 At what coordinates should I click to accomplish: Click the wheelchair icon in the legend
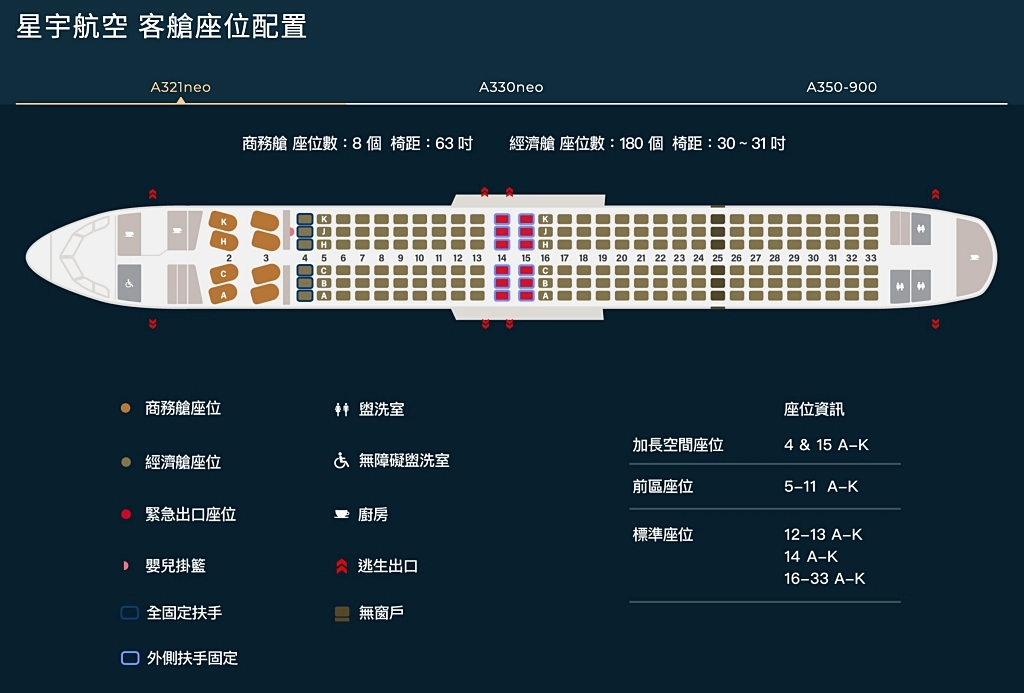[342, 460]
